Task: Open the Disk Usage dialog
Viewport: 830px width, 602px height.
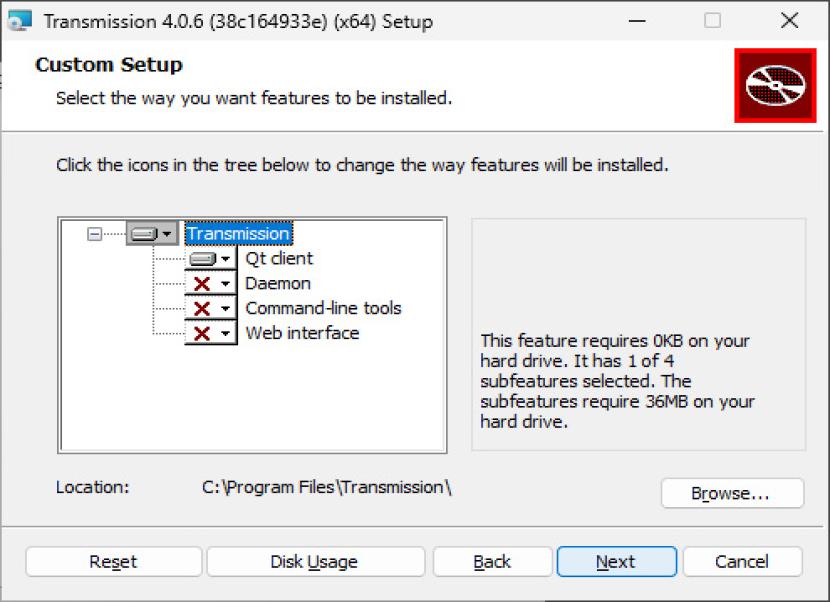Action: (315, 562)
